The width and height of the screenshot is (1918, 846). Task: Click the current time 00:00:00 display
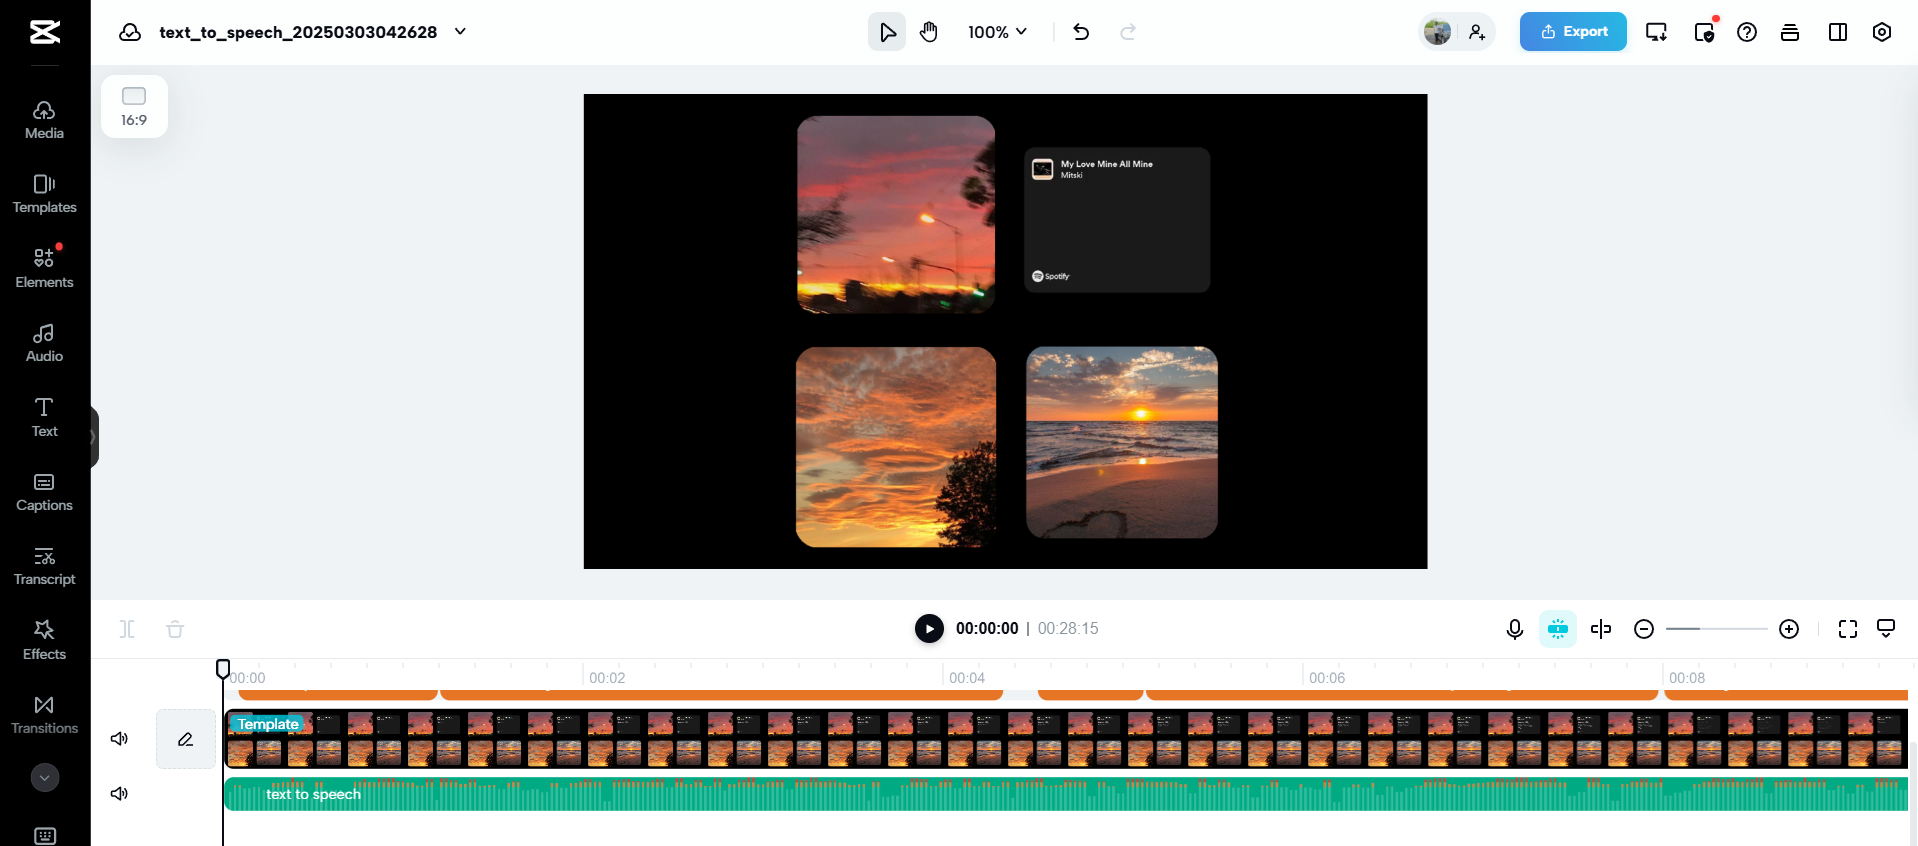pos(987,628)
